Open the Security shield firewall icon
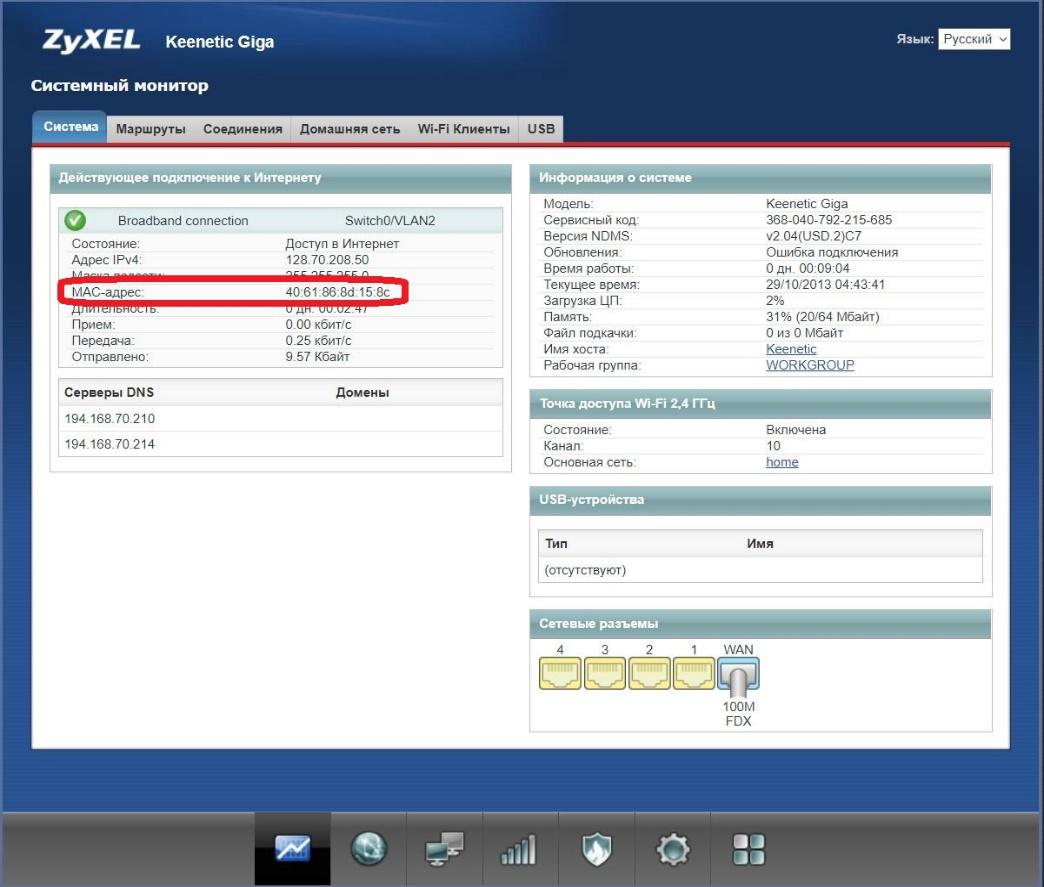1044x887 pixels. point(597,849)
